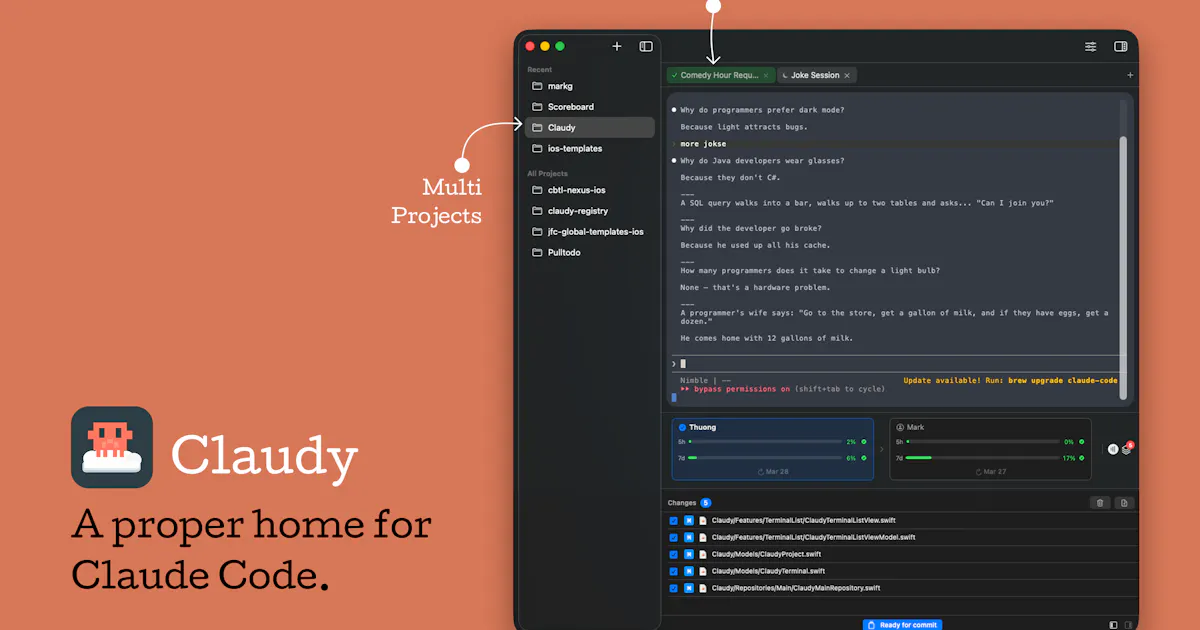This screenshot has width=1200, height=630.
Task: Switch to the Joke Session tab
Action: [816, 75]
